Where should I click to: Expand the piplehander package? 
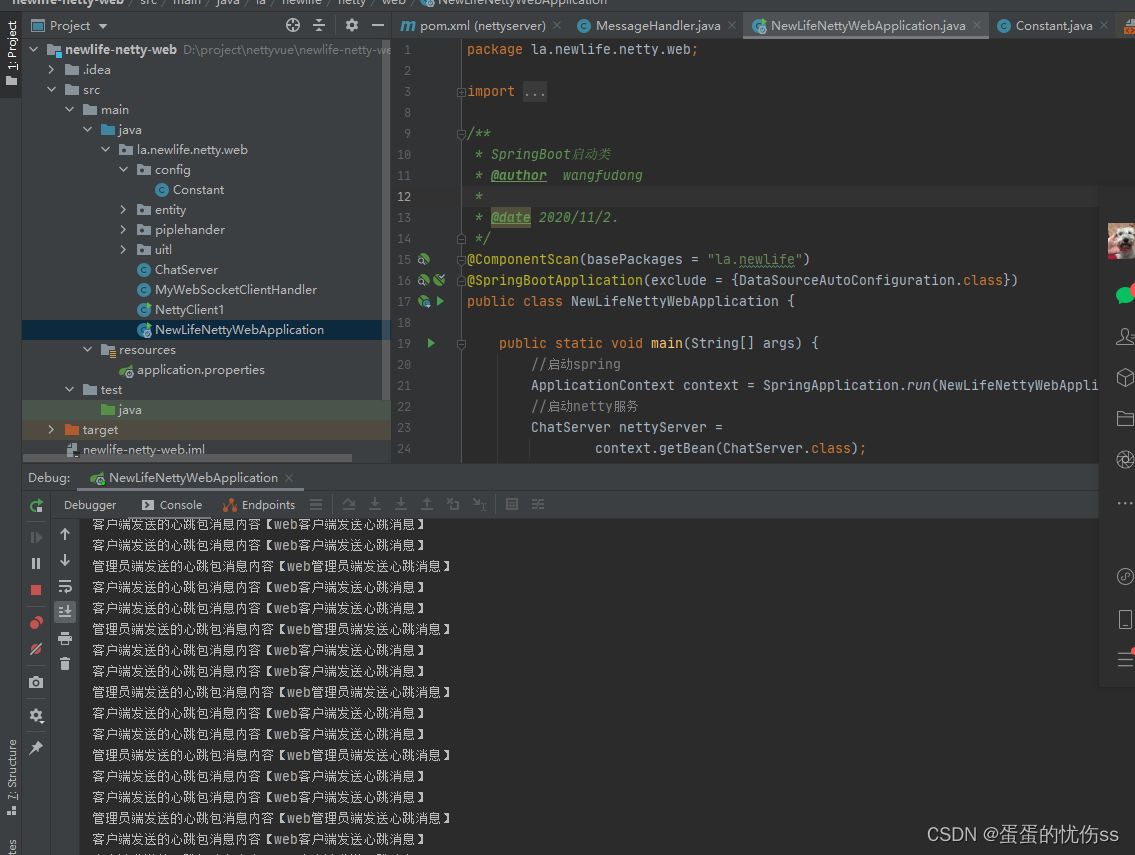(124, 229)
